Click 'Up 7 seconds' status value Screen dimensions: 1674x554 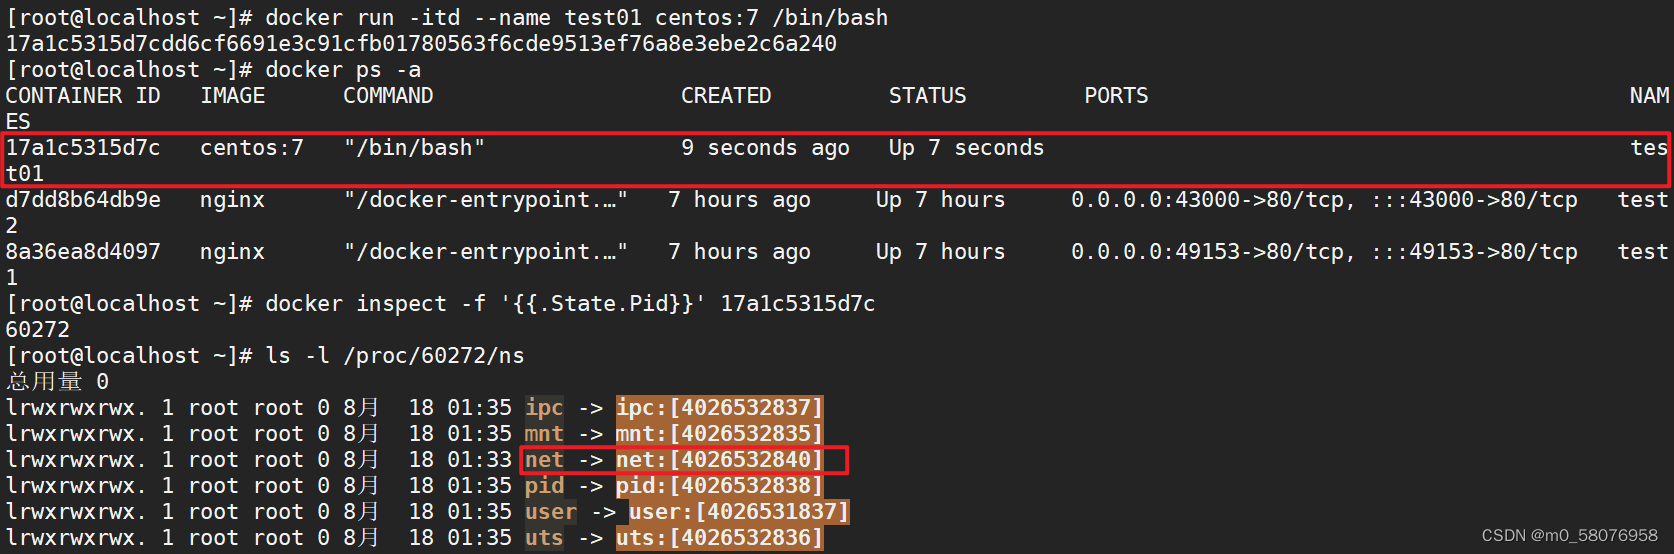[966, 148]
